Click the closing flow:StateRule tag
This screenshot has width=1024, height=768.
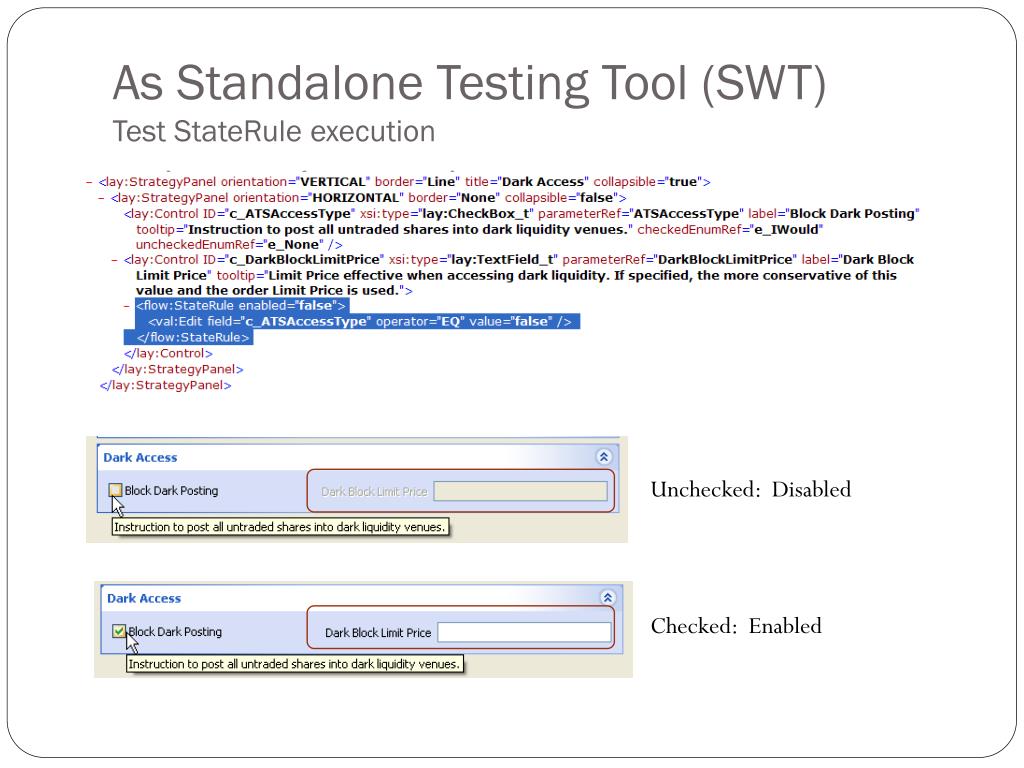193,338
